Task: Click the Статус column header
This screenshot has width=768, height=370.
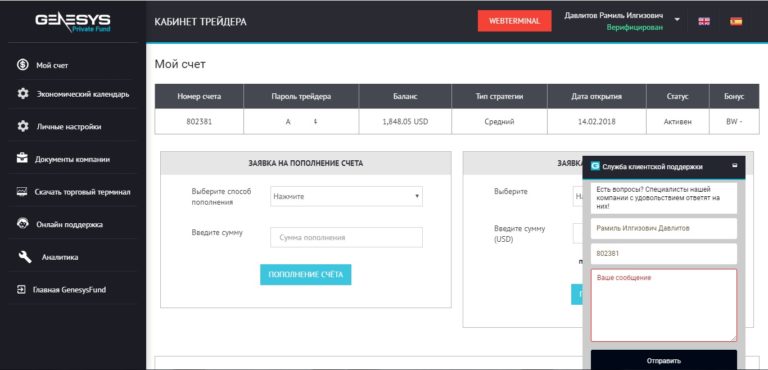Action: coord(678,97)
